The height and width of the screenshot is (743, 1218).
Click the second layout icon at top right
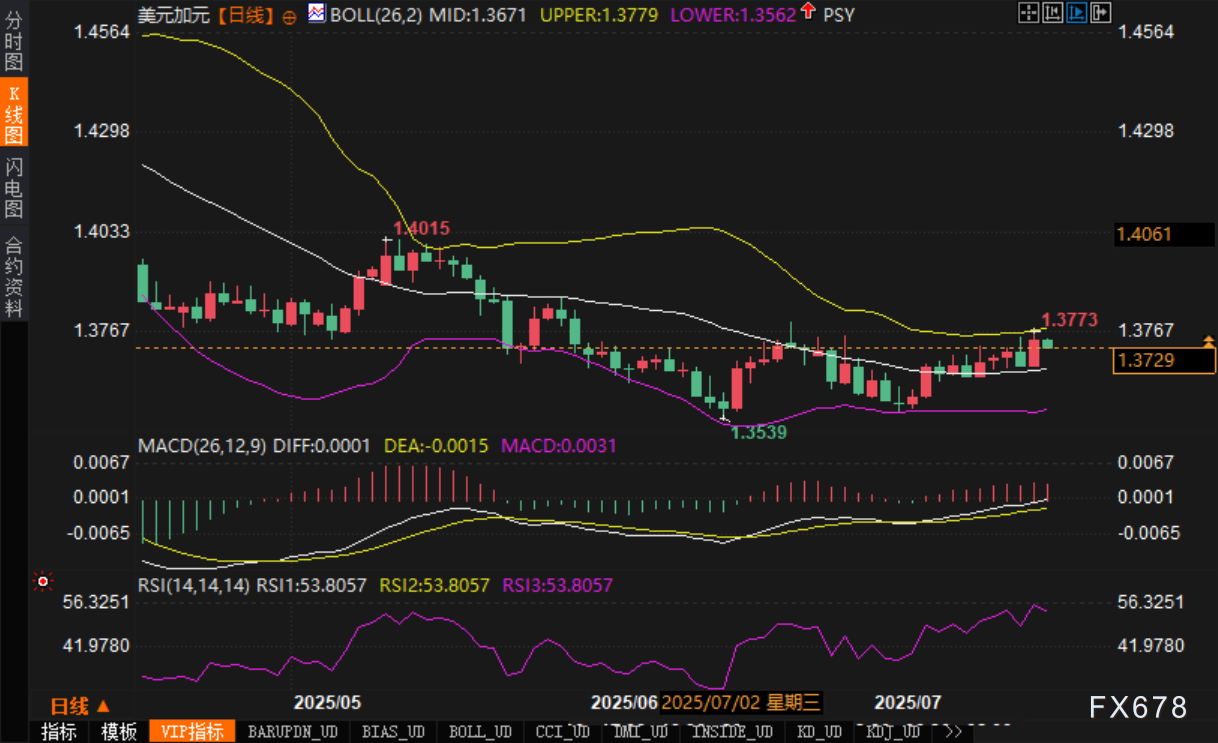point(1051,13)
